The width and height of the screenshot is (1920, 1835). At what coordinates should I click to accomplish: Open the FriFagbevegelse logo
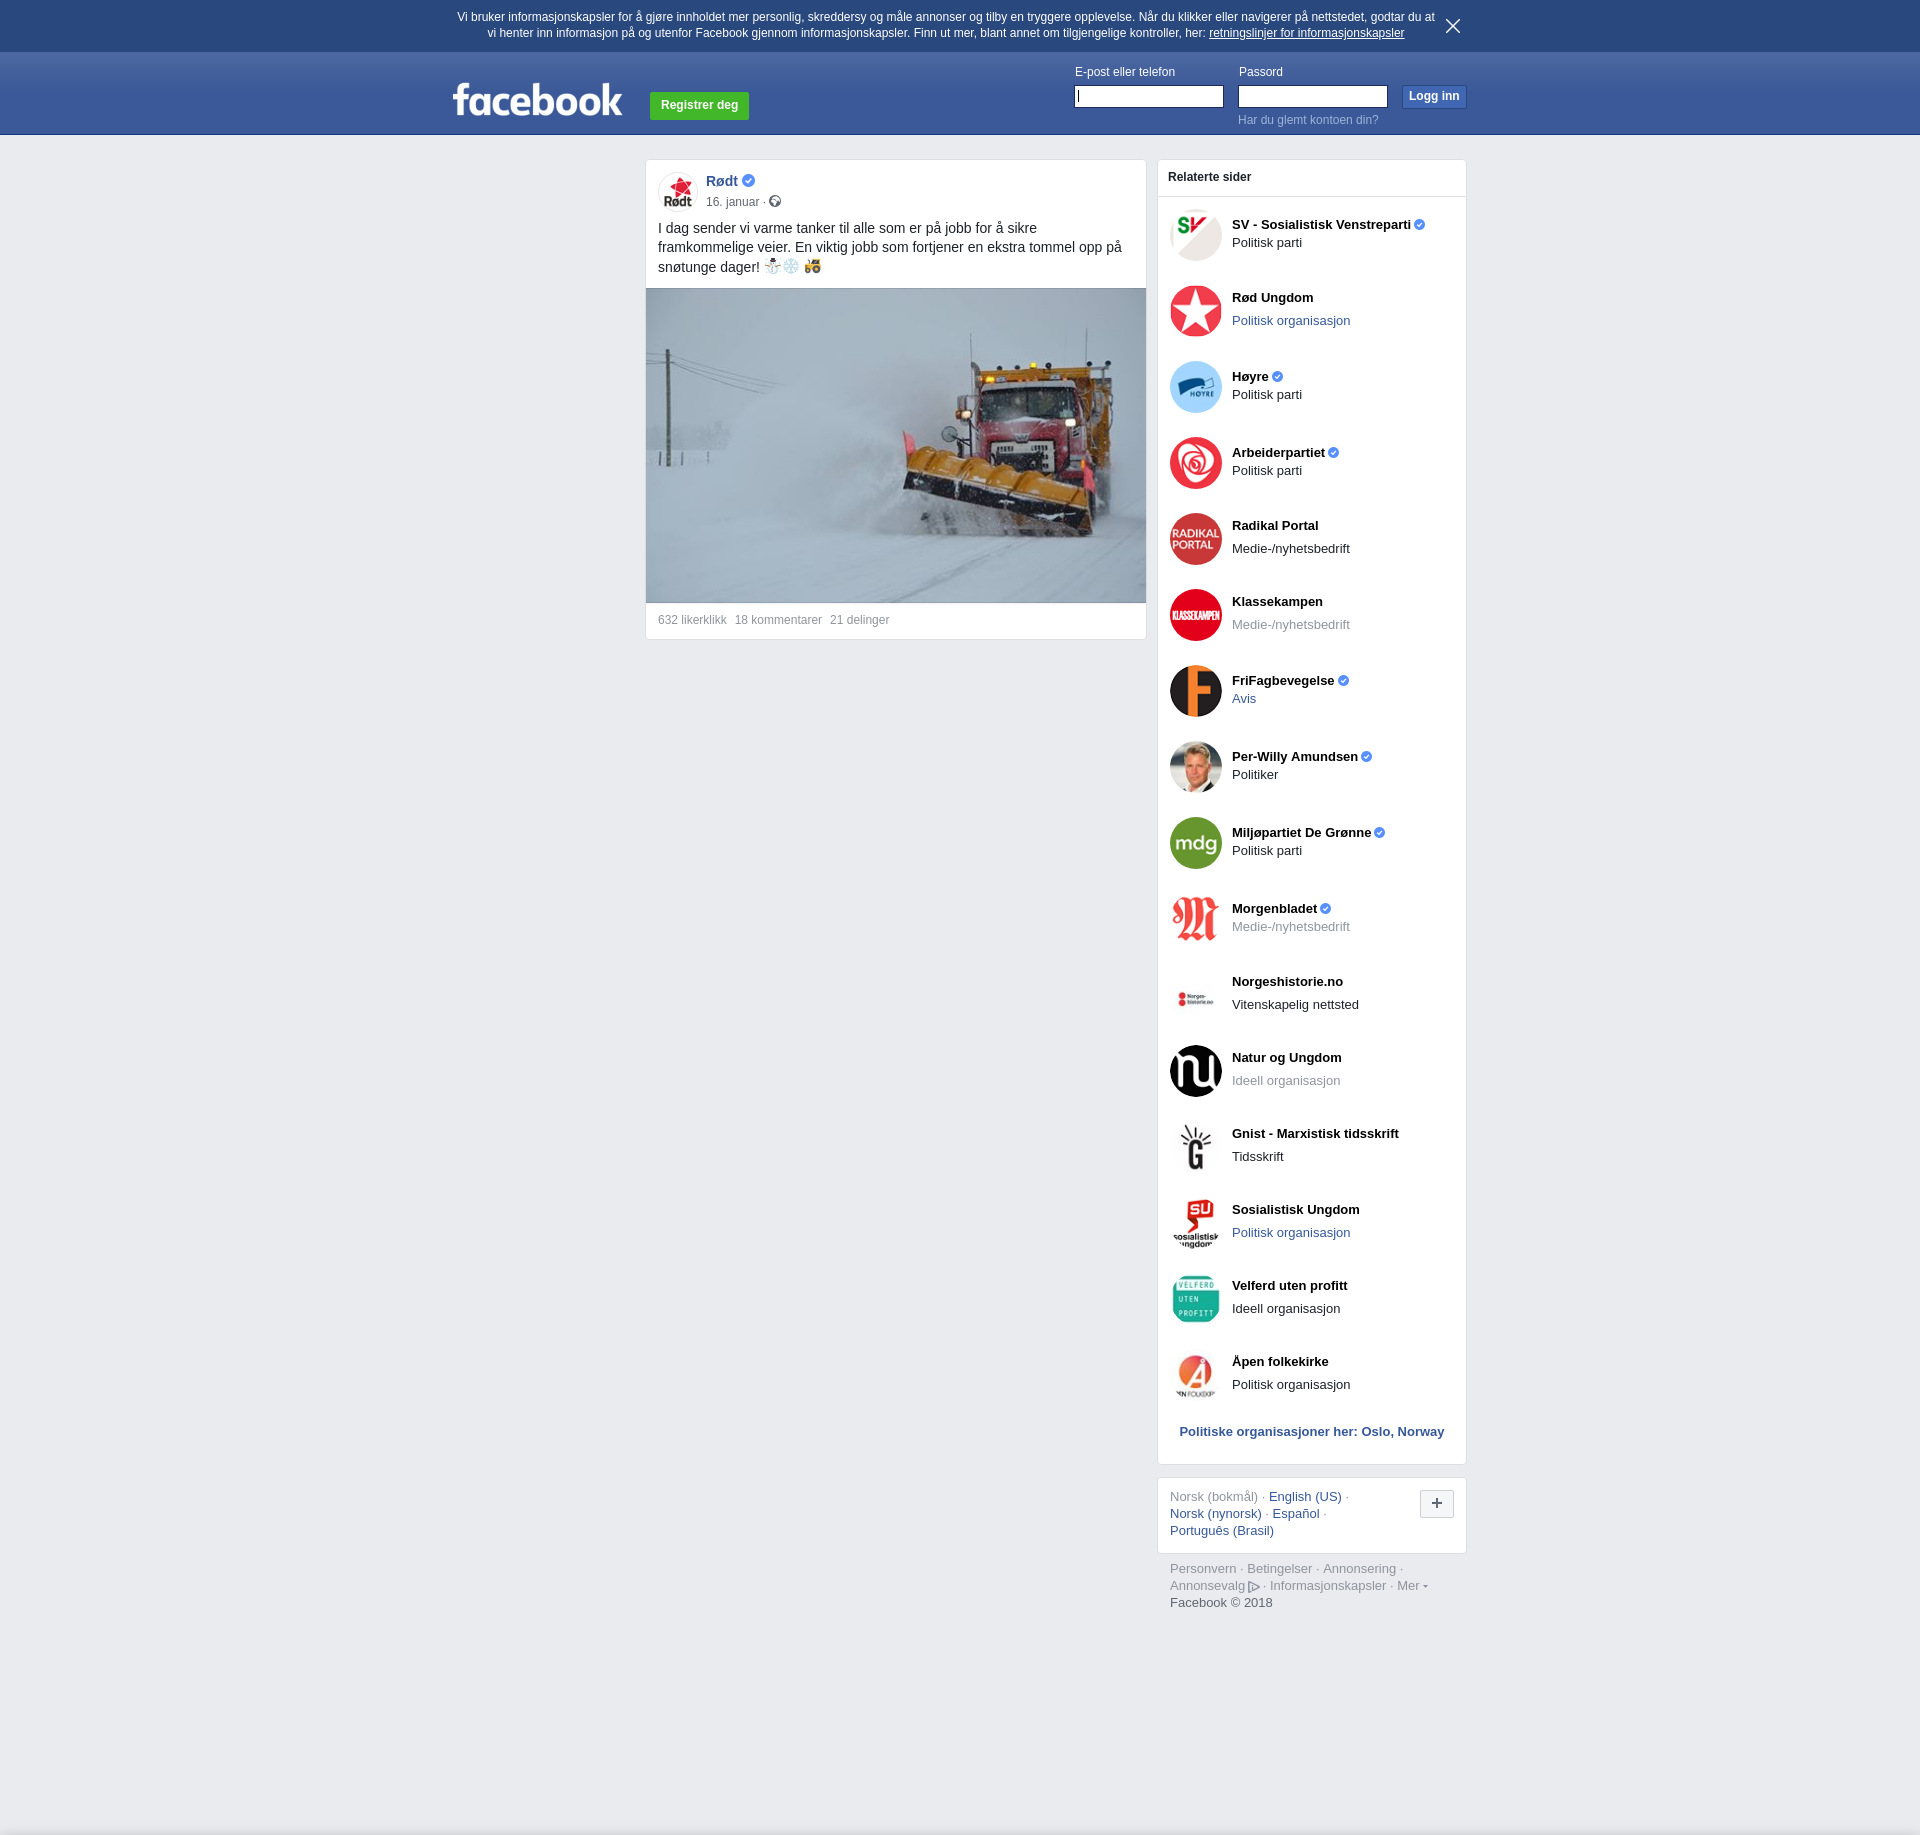pyautogui.click(x=1196, y=691)
